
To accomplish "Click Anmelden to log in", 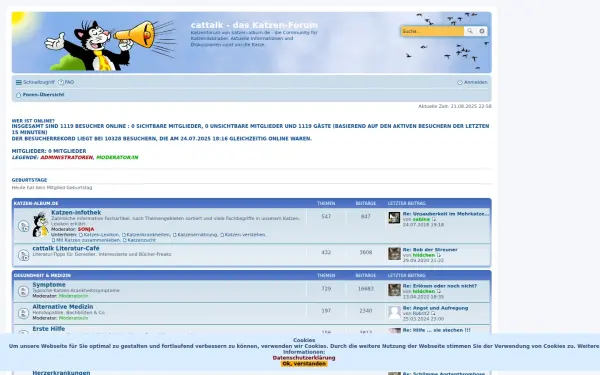I will 473,82.
